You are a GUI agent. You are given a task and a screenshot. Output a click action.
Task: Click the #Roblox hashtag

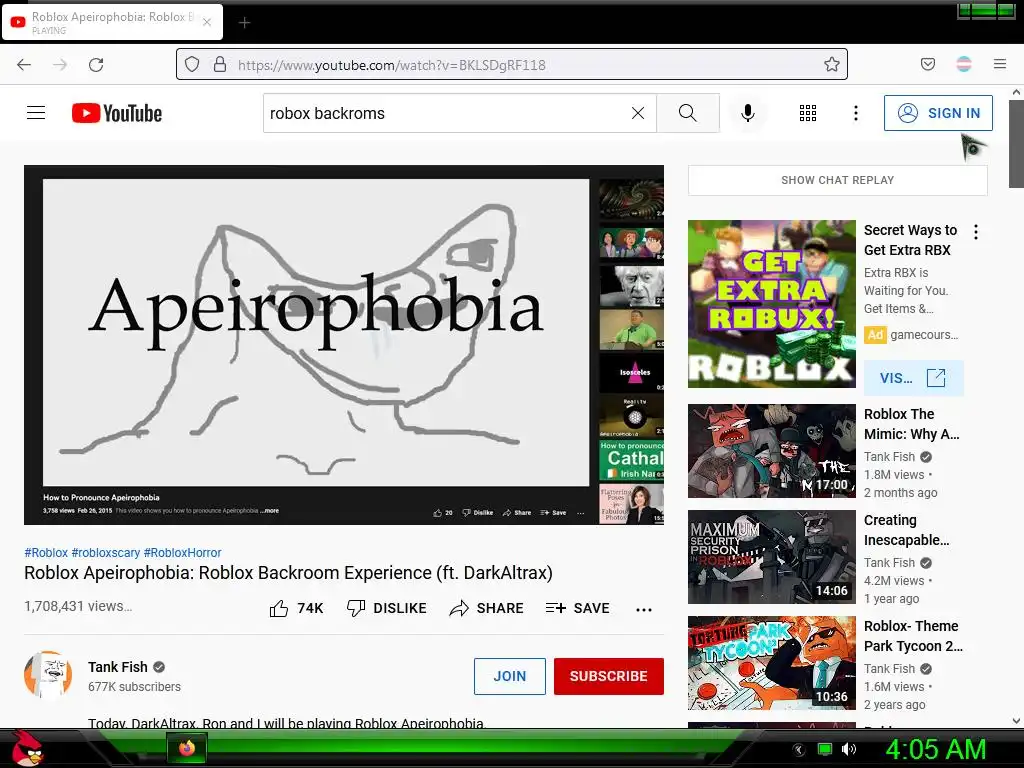[46, 552]
